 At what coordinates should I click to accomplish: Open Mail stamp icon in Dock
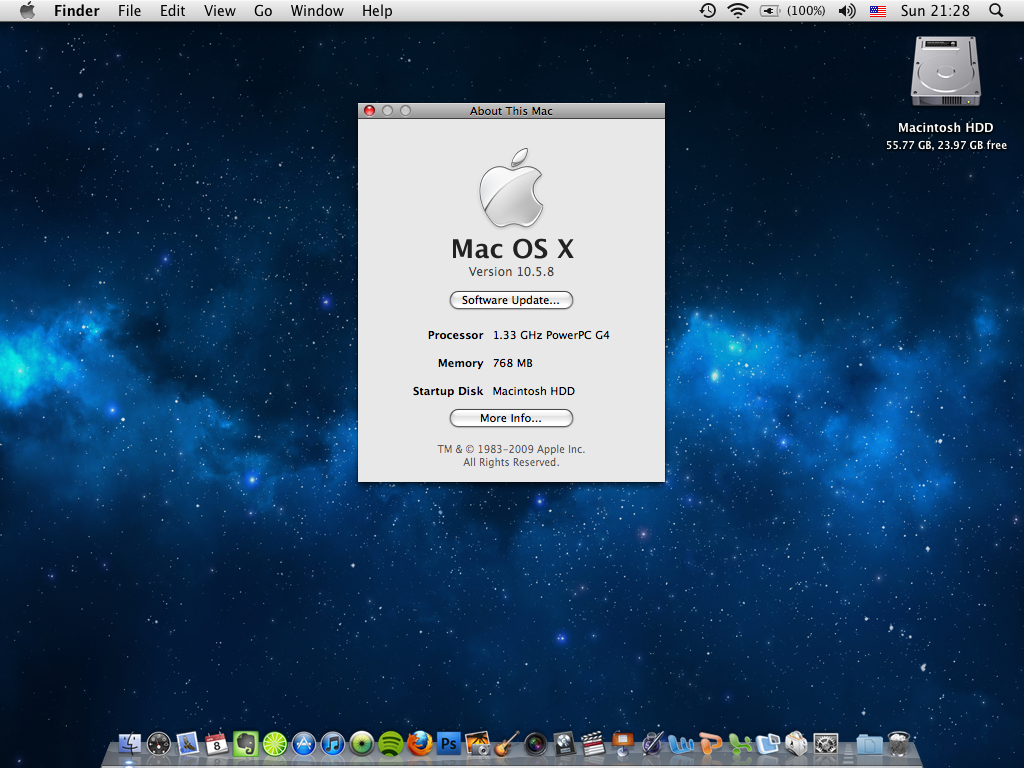point(187,743)
